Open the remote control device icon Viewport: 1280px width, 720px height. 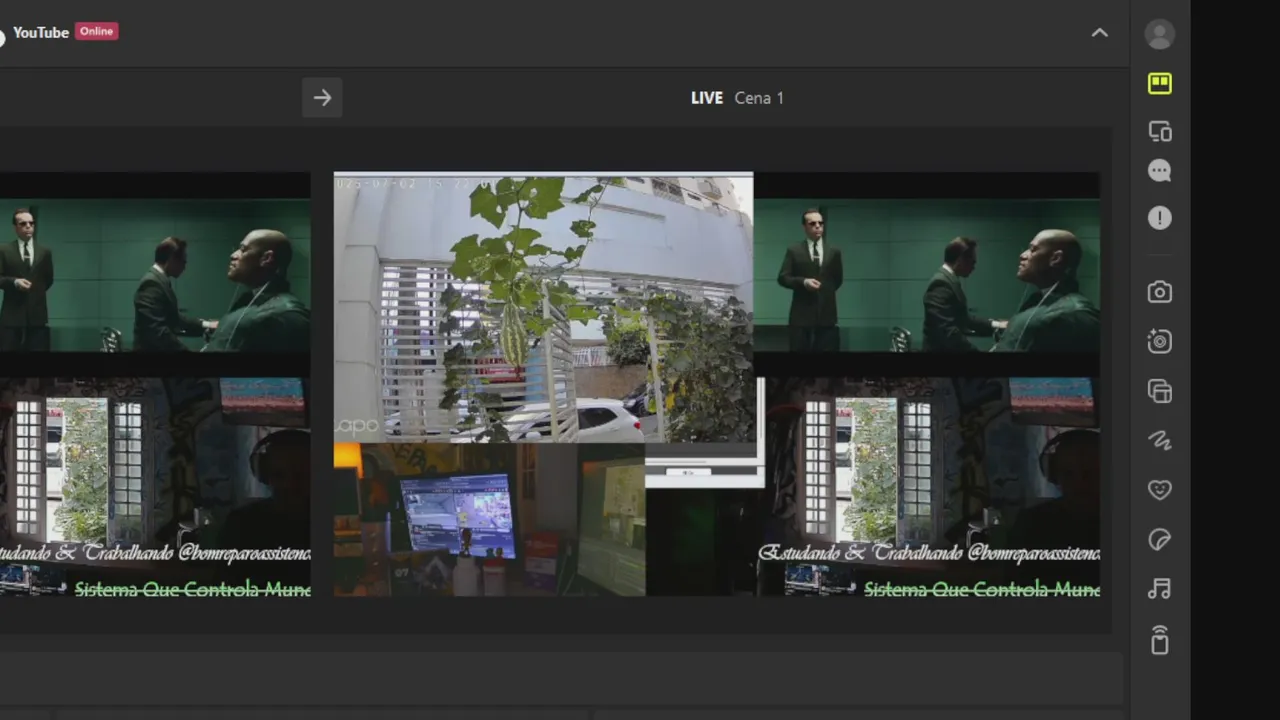pyautogui.click(x=1160, y=640)
